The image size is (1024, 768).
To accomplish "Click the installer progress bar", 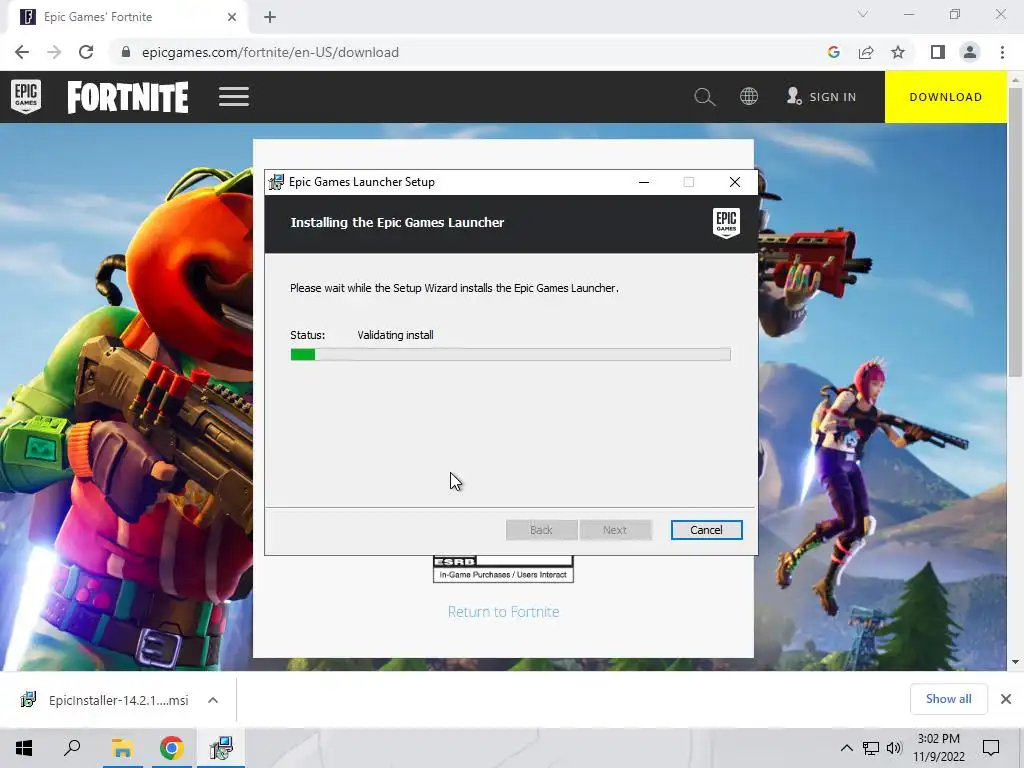I will point(511,355).
